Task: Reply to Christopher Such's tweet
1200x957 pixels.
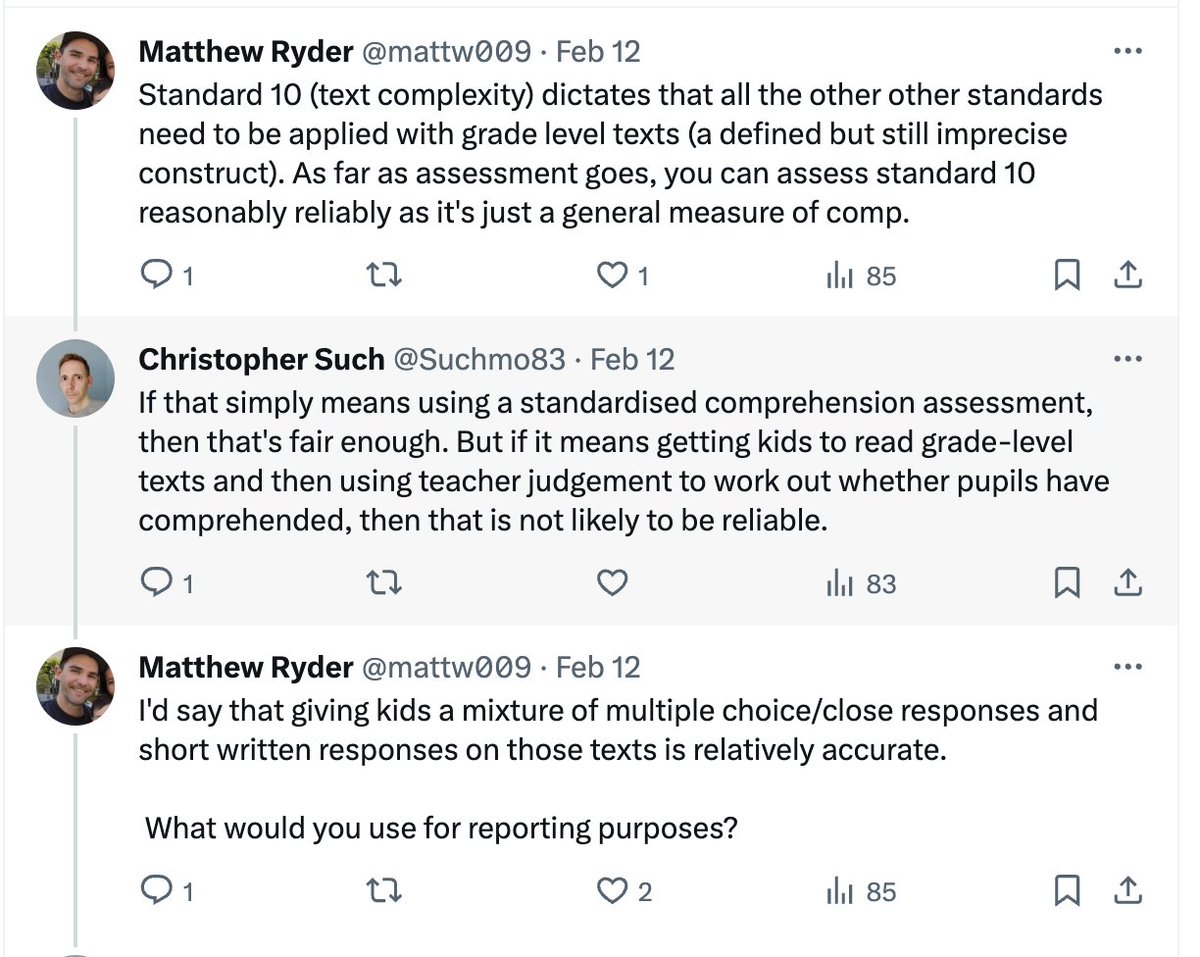Action: pyautogui.click(x=166, y=583)
